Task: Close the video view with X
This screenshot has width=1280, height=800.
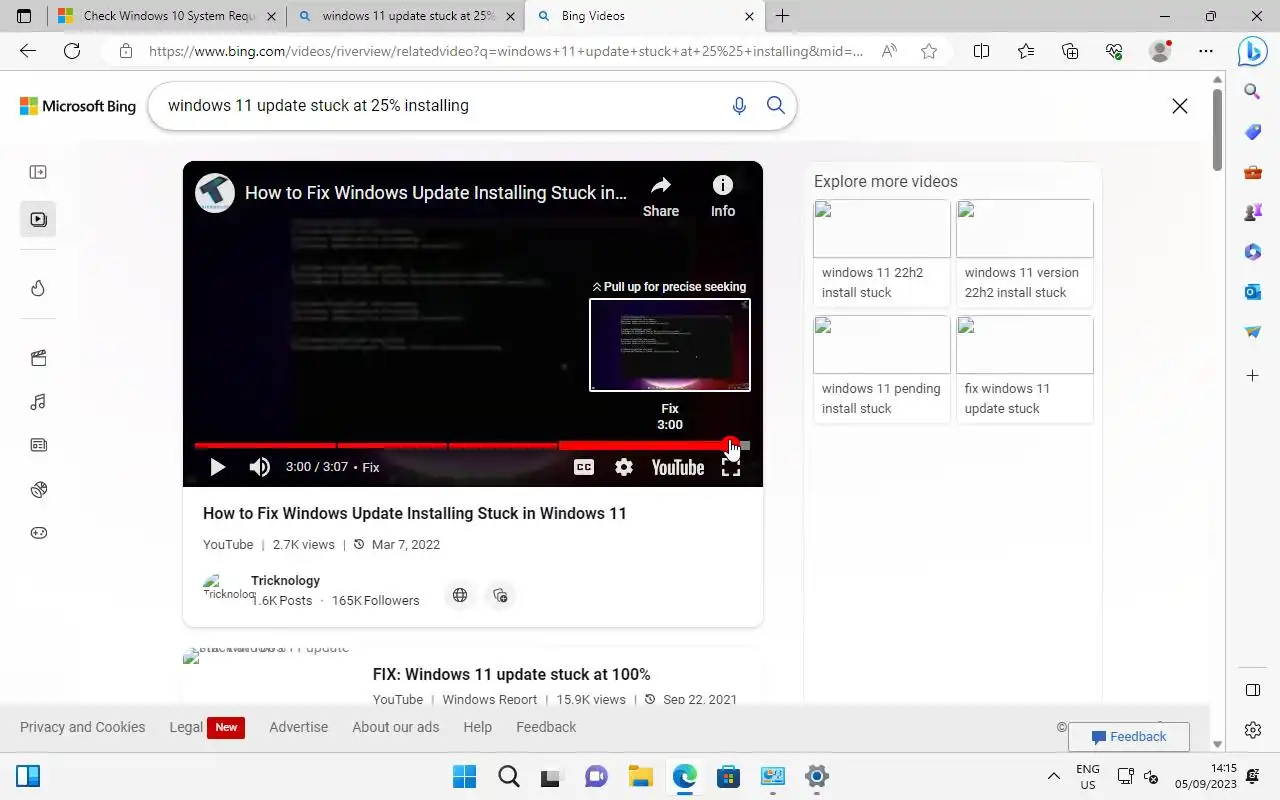Action: 1180,106
